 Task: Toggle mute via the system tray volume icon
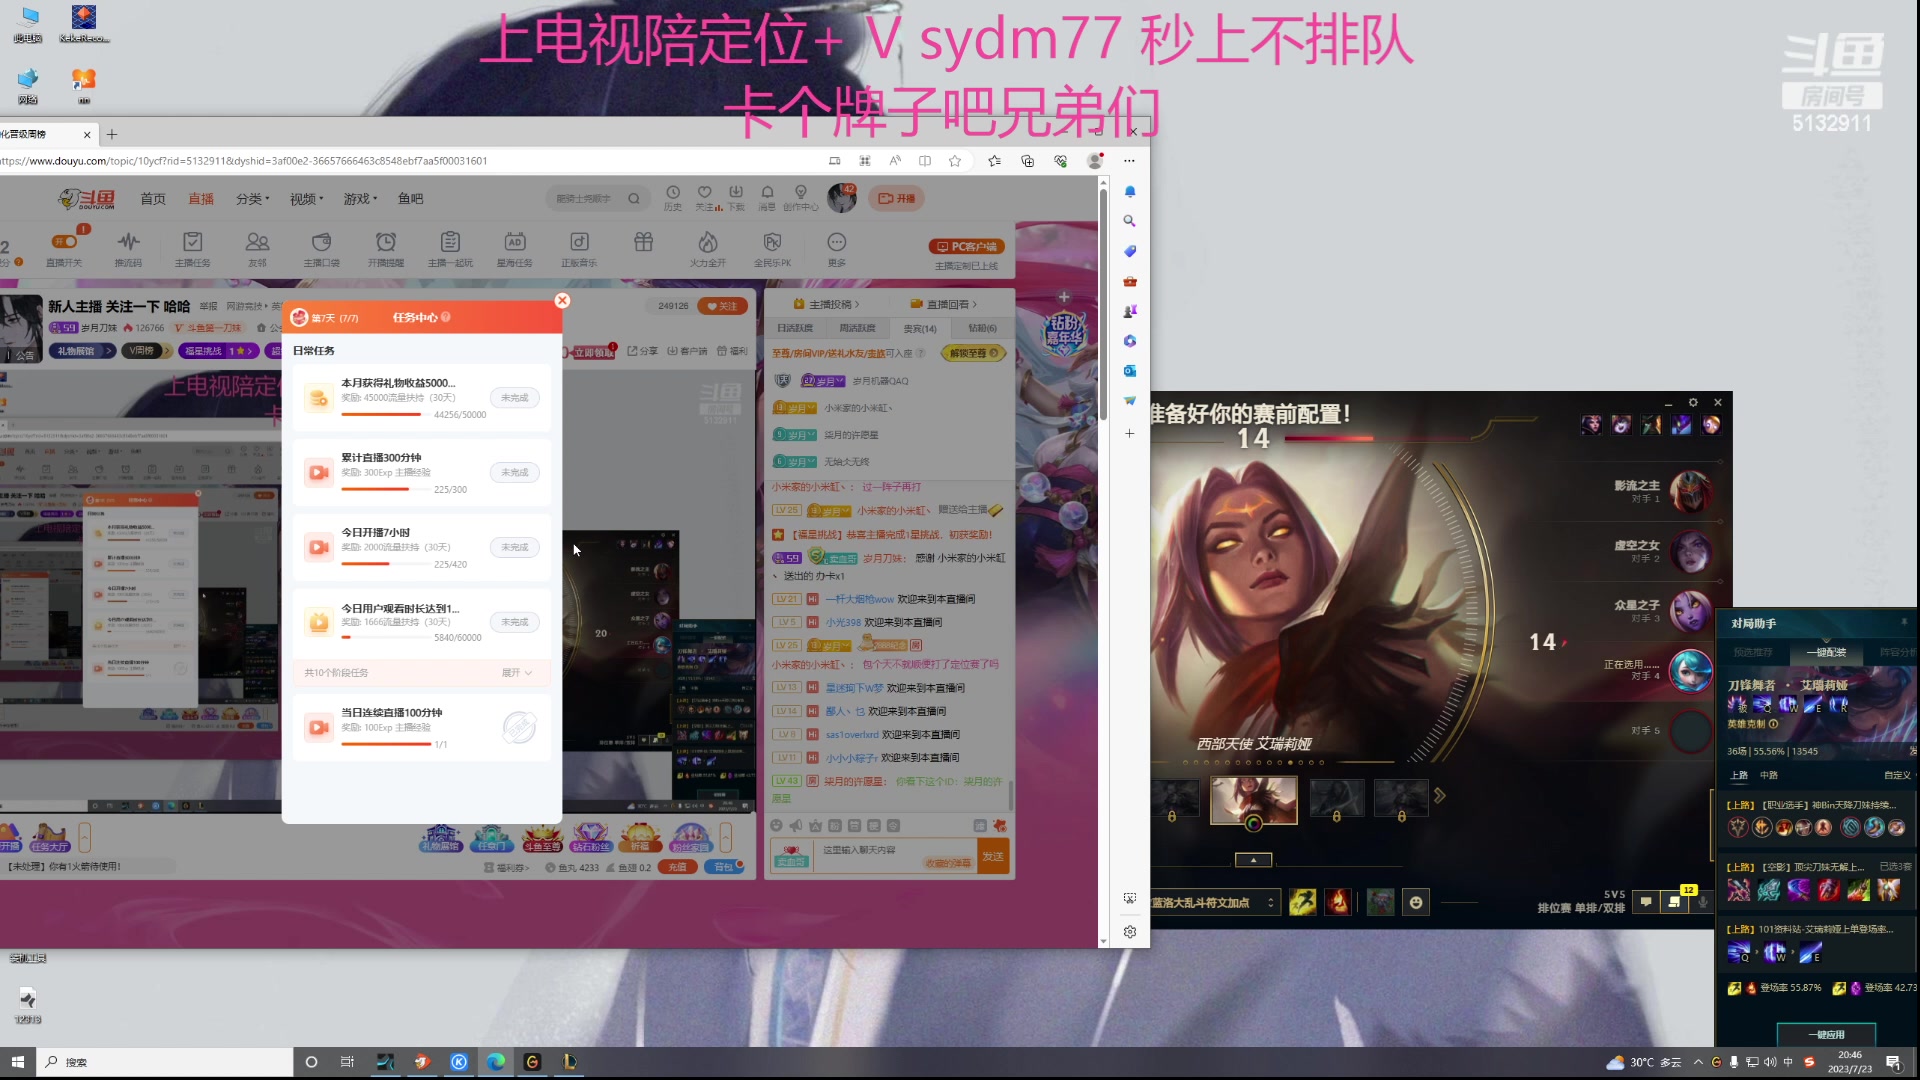pyautogui.click(x=1770, y=1062)
